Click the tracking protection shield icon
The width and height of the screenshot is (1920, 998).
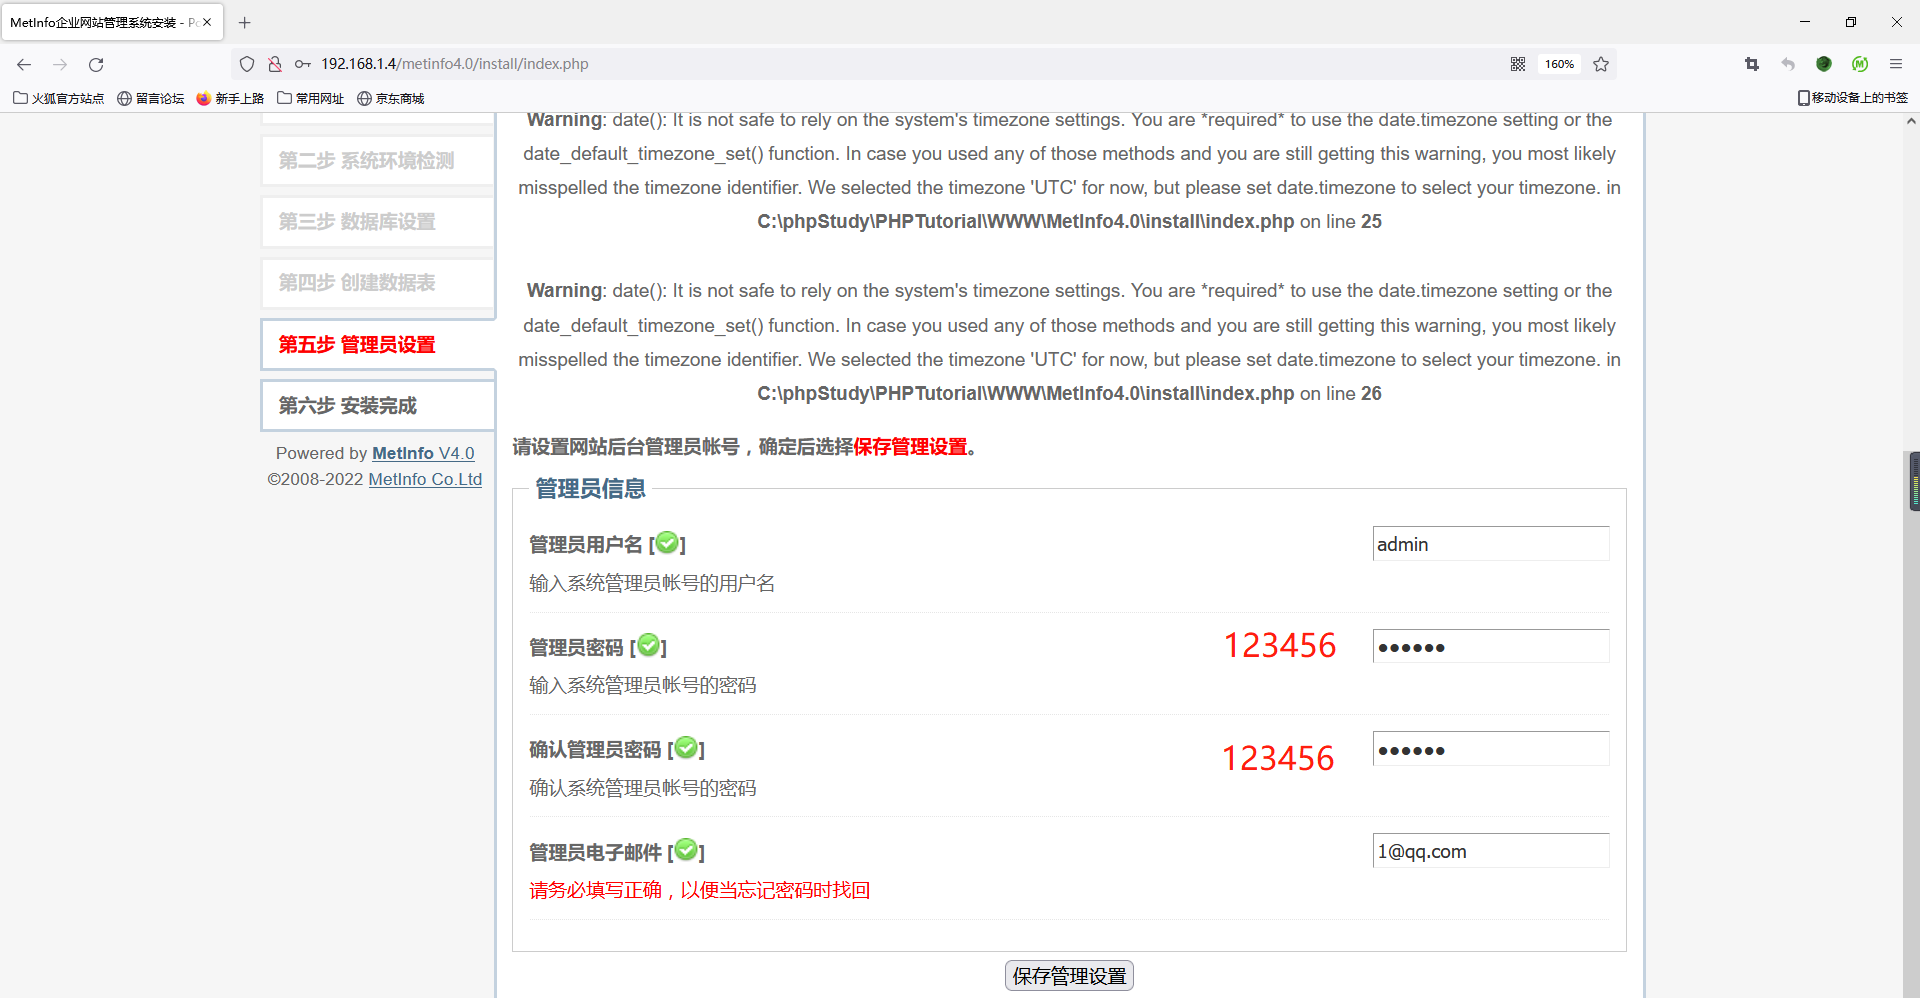point(247,64)
